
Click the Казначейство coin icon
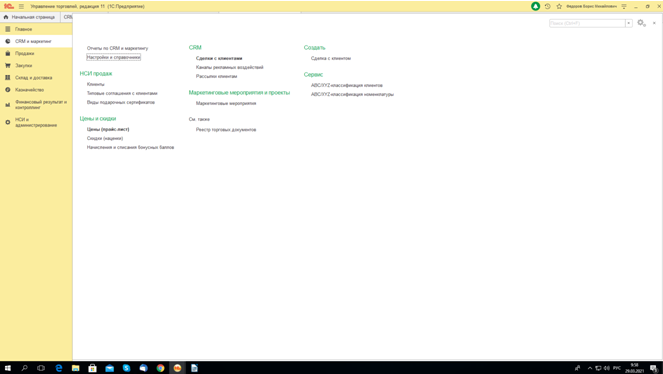(8, 90)
